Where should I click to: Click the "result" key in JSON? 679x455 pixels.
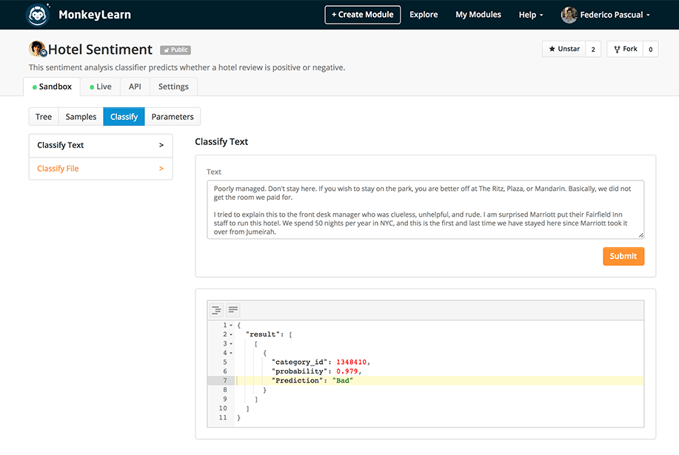tap(262, 334)
